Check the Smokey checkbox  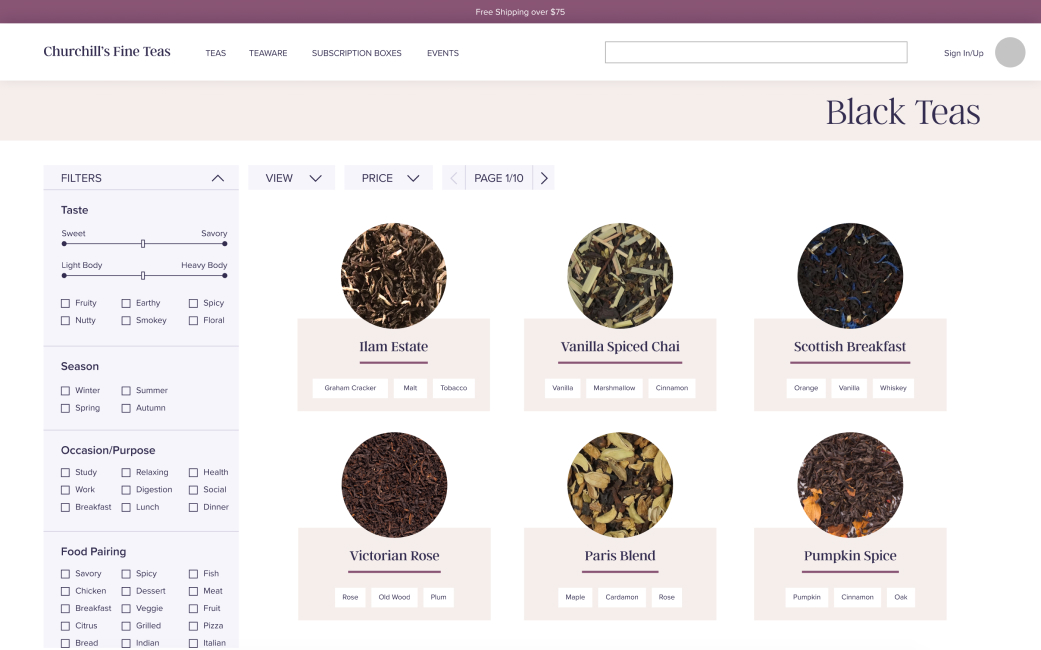click(125, 321)
